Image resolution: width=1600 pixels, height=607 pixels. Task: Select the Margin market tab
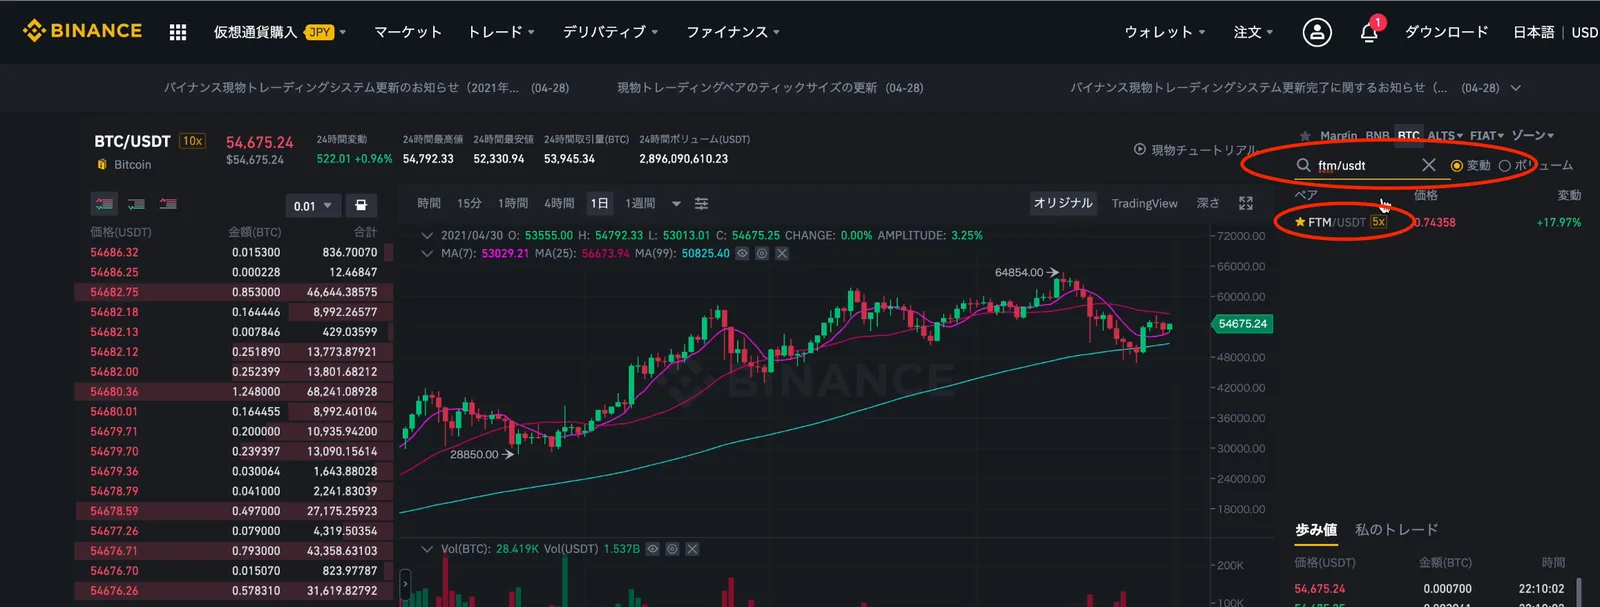click(x=1338, y=136)
